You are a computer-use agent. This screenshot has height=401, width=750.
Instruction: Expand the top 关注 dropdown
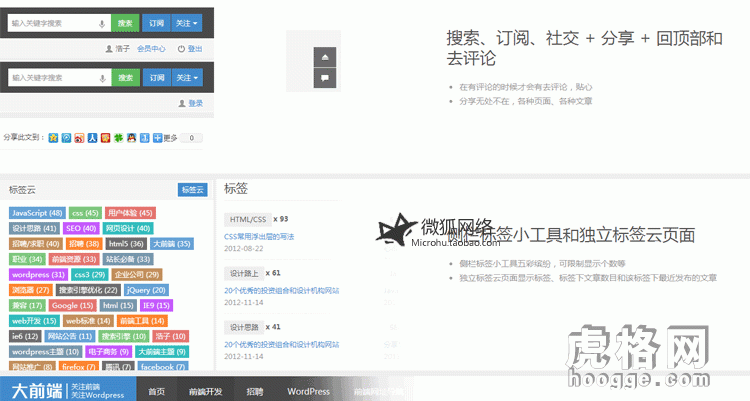[187, 22]
